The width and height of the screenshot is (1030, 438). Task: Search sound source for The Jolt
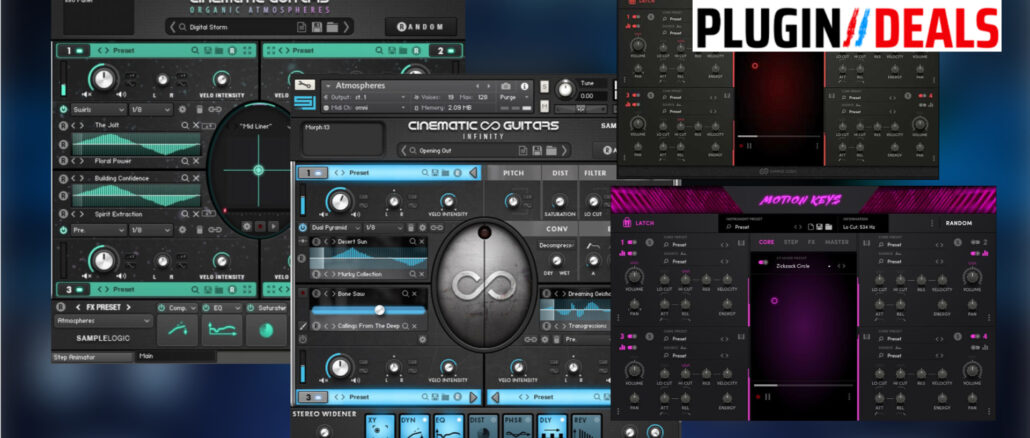click(x=185, y=125)
